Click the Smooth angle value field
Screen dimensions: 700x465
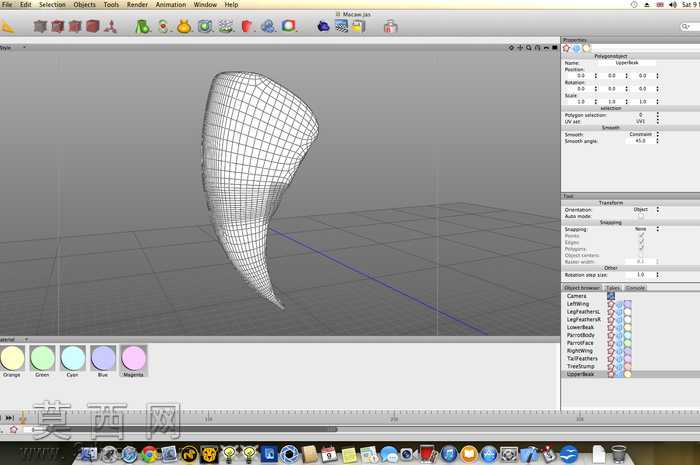(x=640, y=141)
